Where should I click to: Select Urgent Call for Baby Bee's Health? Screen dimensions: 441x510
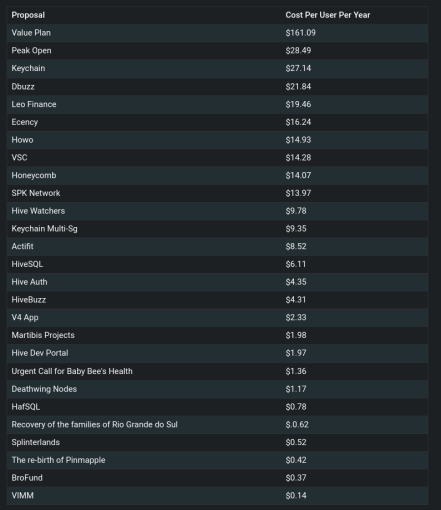72,371
